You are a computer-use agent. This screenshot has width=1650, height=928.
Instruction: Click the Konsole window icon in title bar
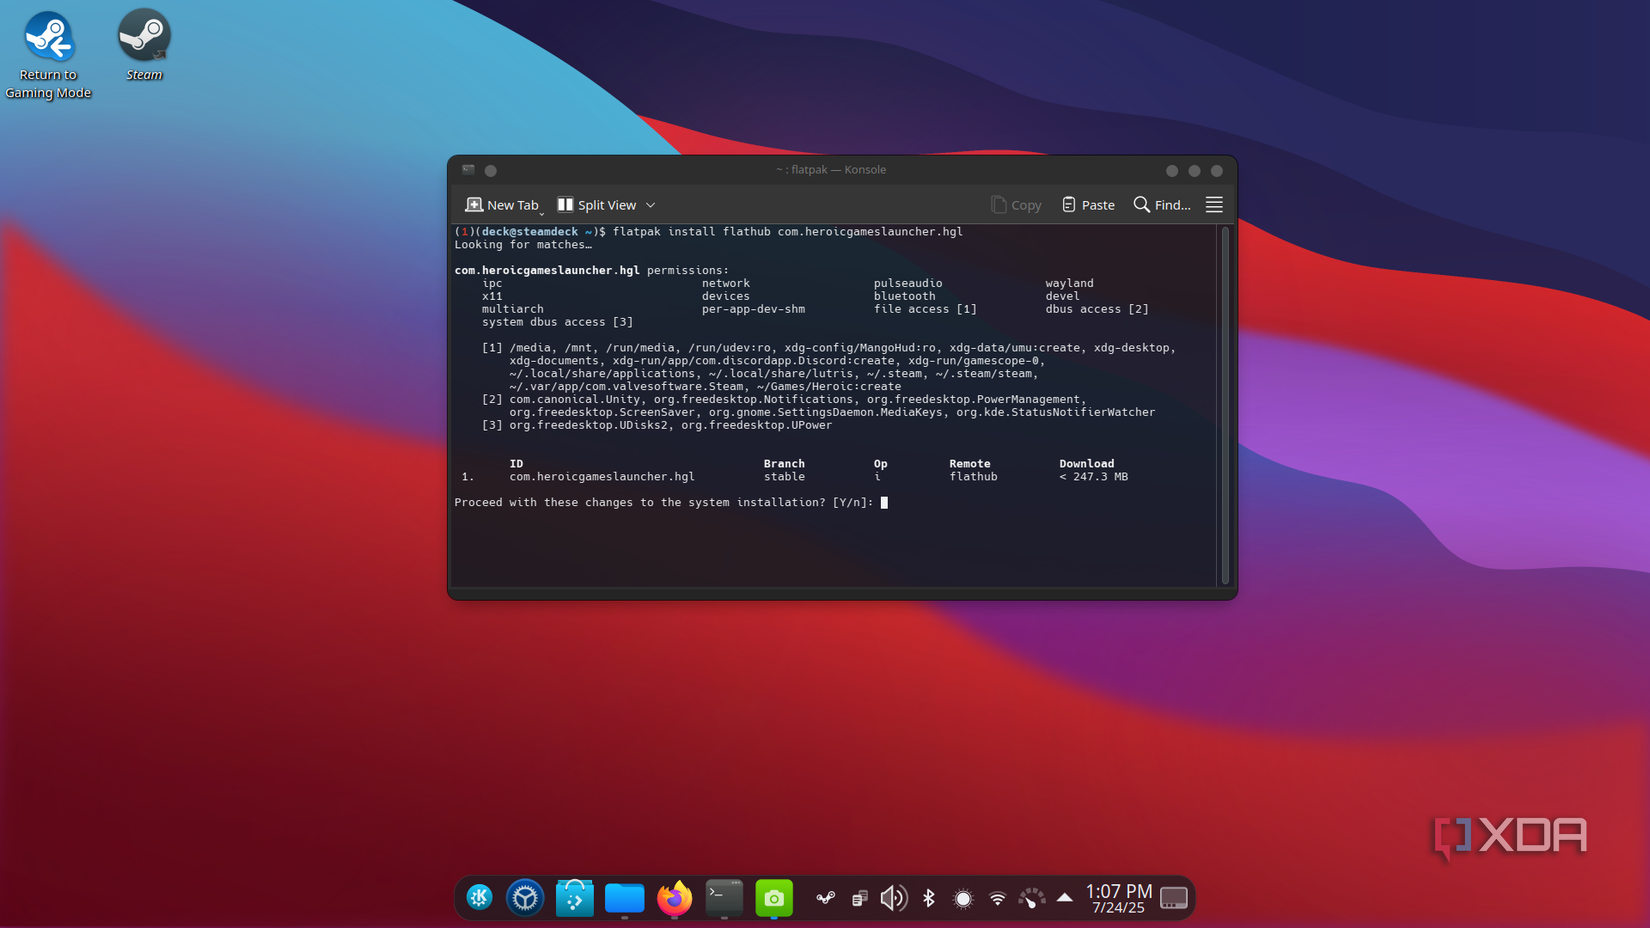[x=469, y=170]
